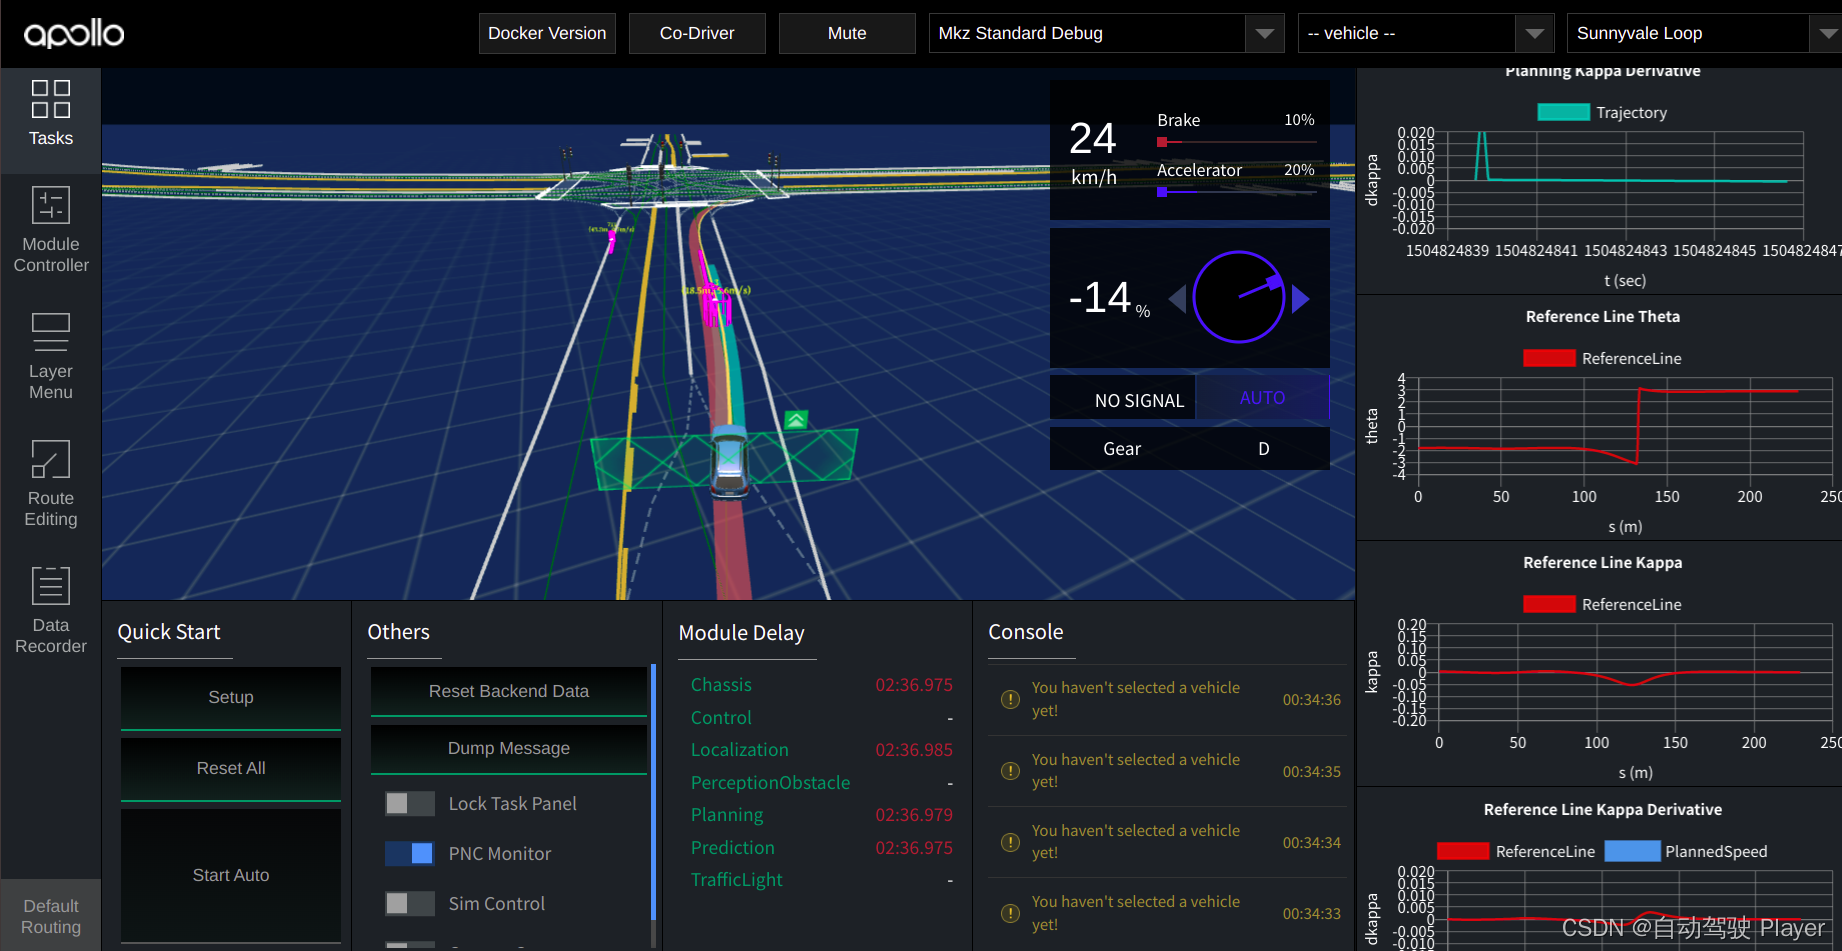Enable Lock Task Panel
Image resolution: width=1842 pixels, height=951 pixels.
409,803
